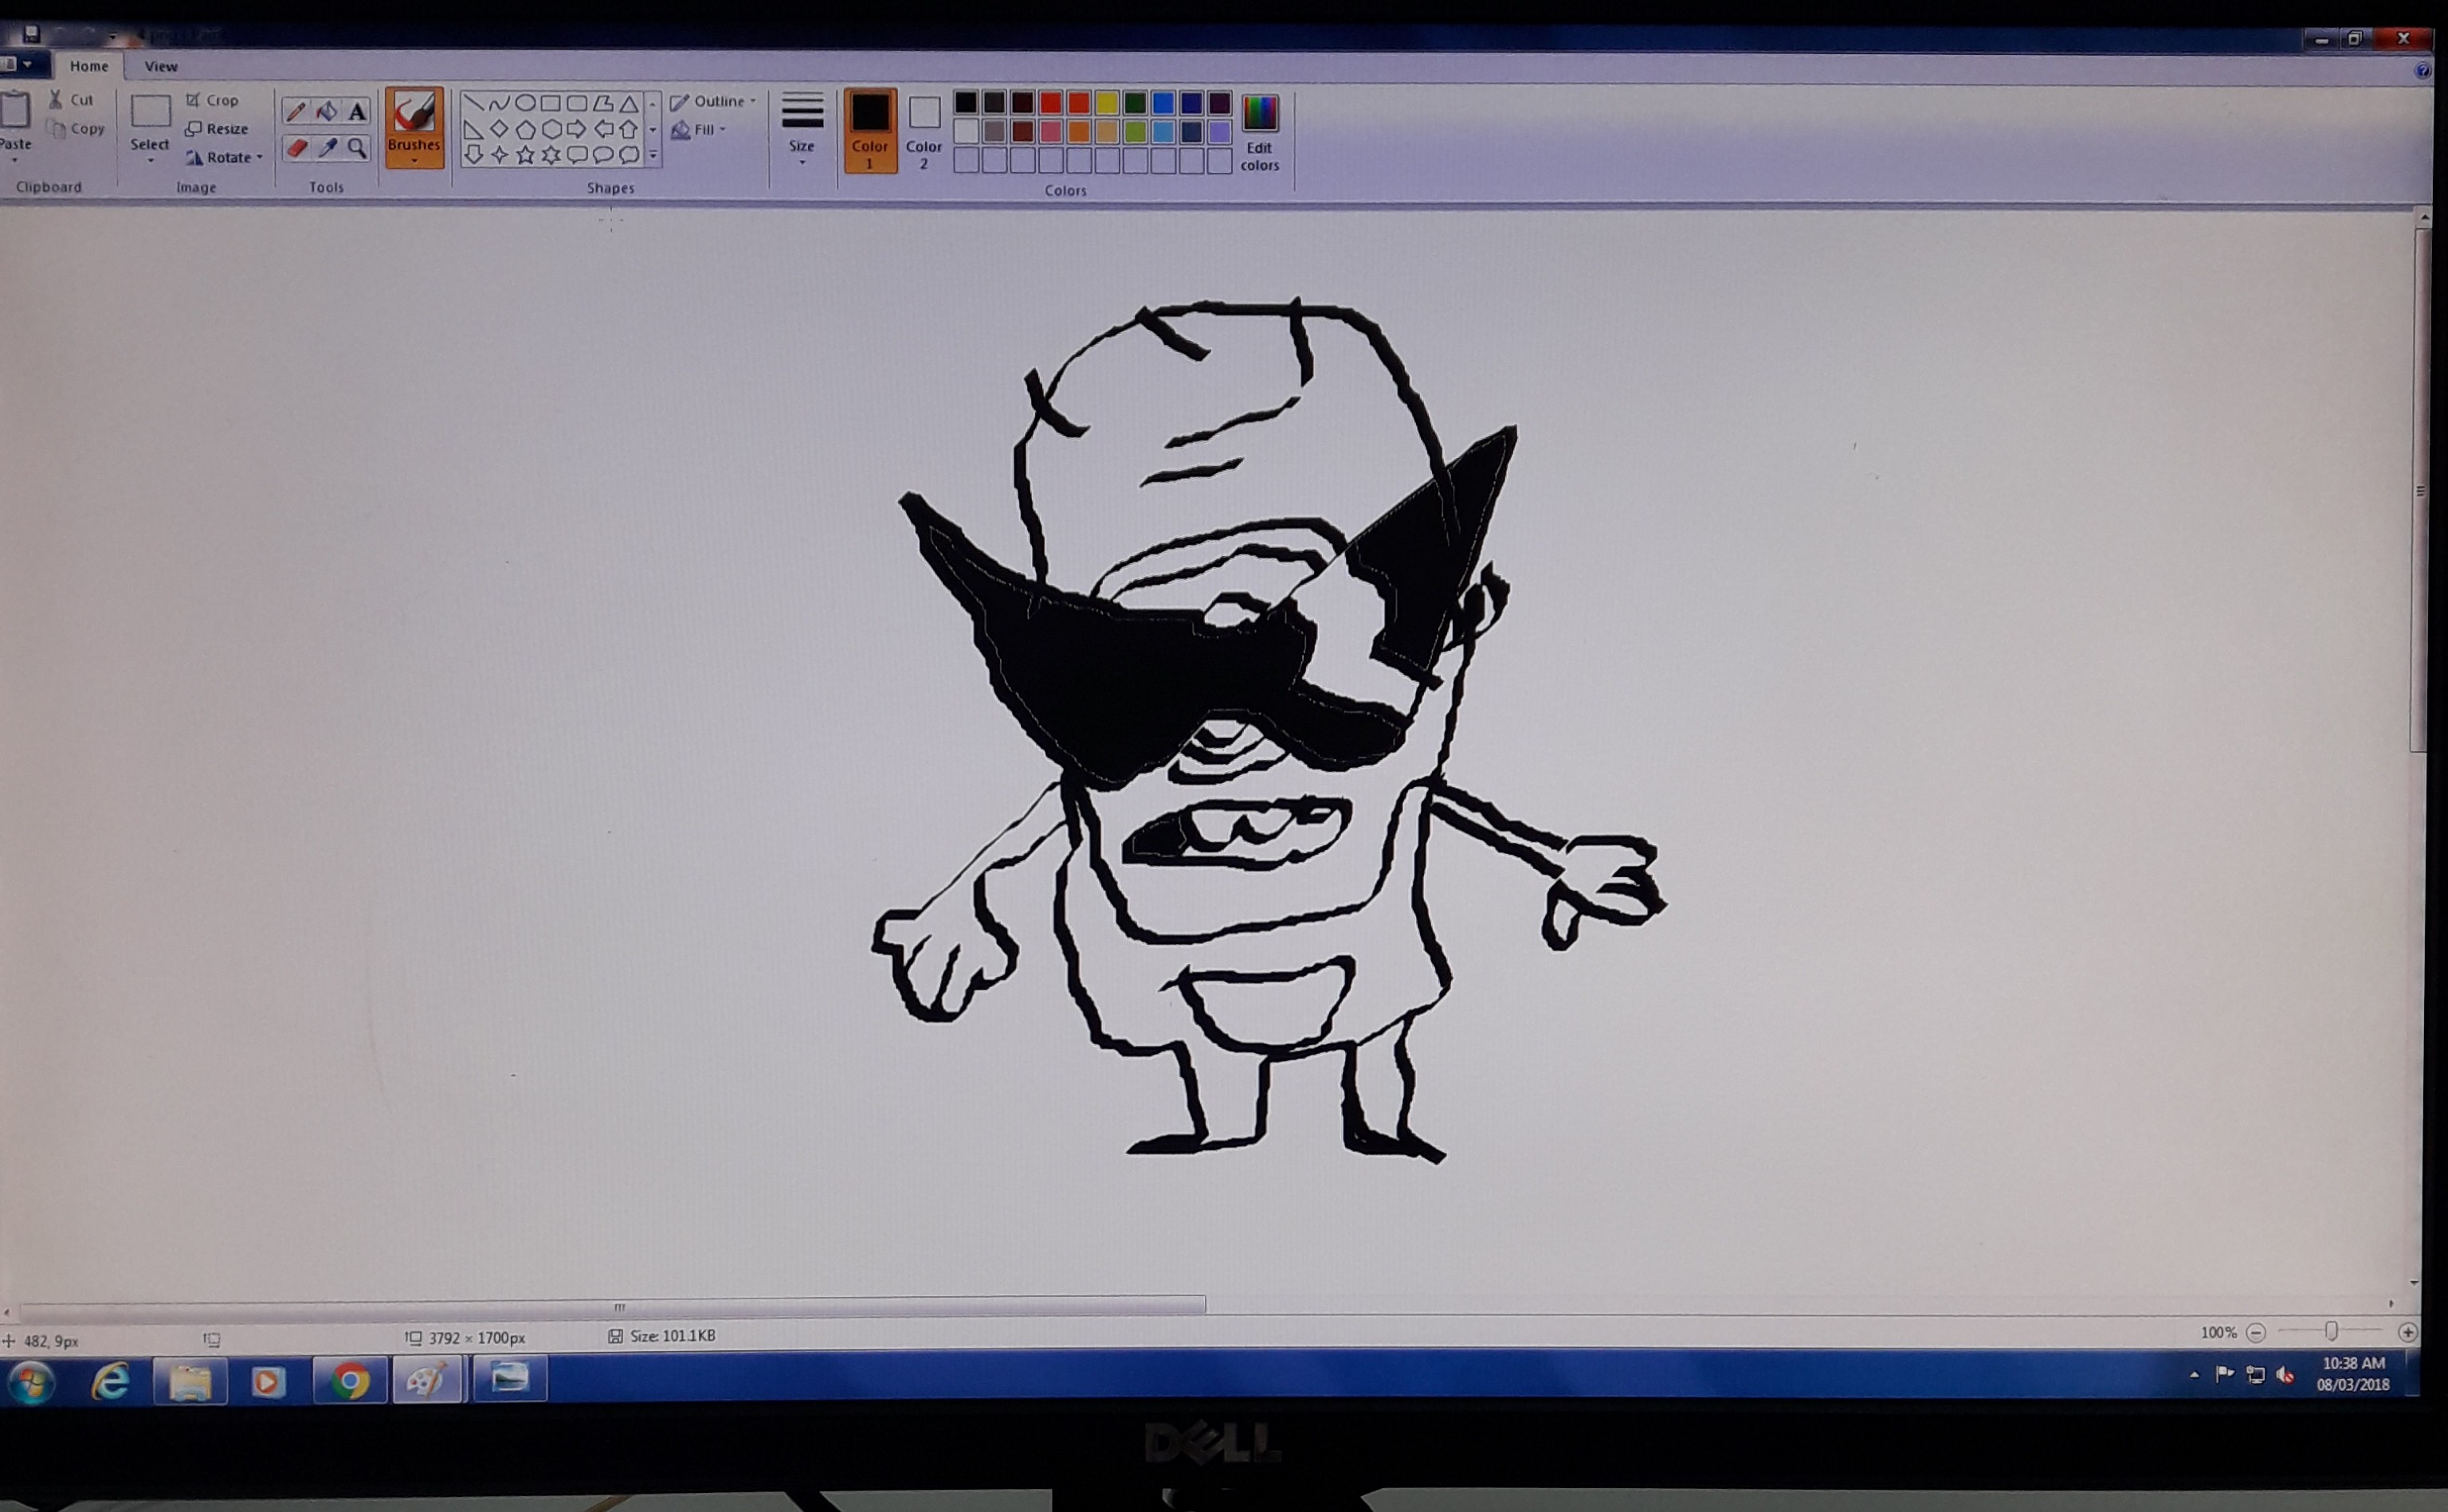Click the Brushes tool icon
The image size is (2448, 1512).
(414, 112)
